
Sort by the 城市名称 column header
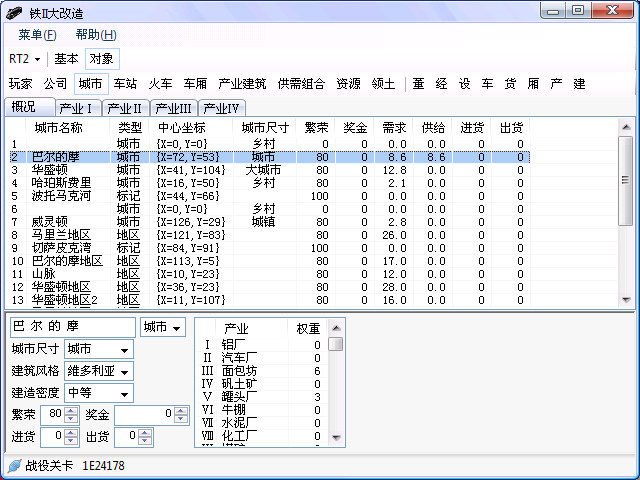(68, 128)
